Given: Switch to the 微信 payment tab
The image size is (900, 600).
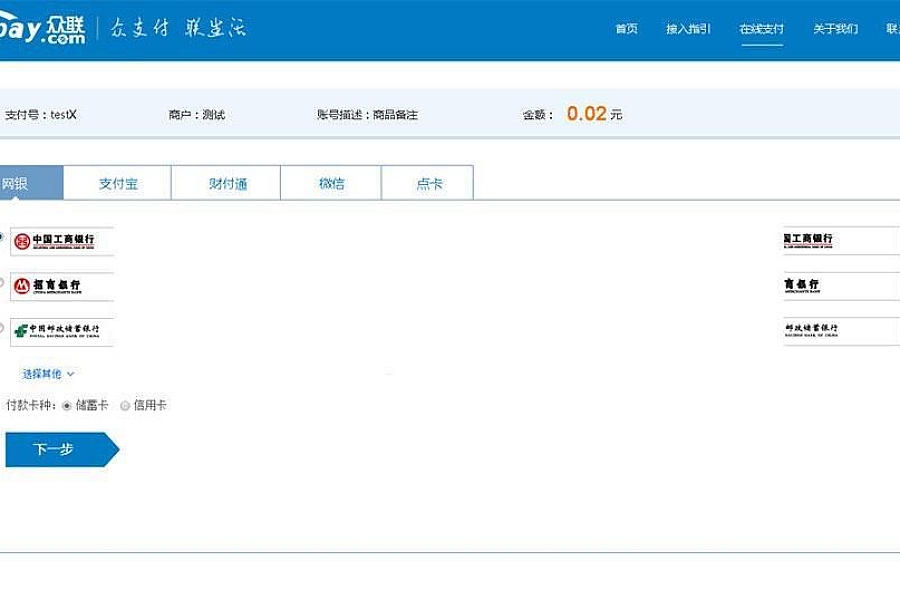Looking at the screenshot, I should pyautogui.click(x=331, y=183).
